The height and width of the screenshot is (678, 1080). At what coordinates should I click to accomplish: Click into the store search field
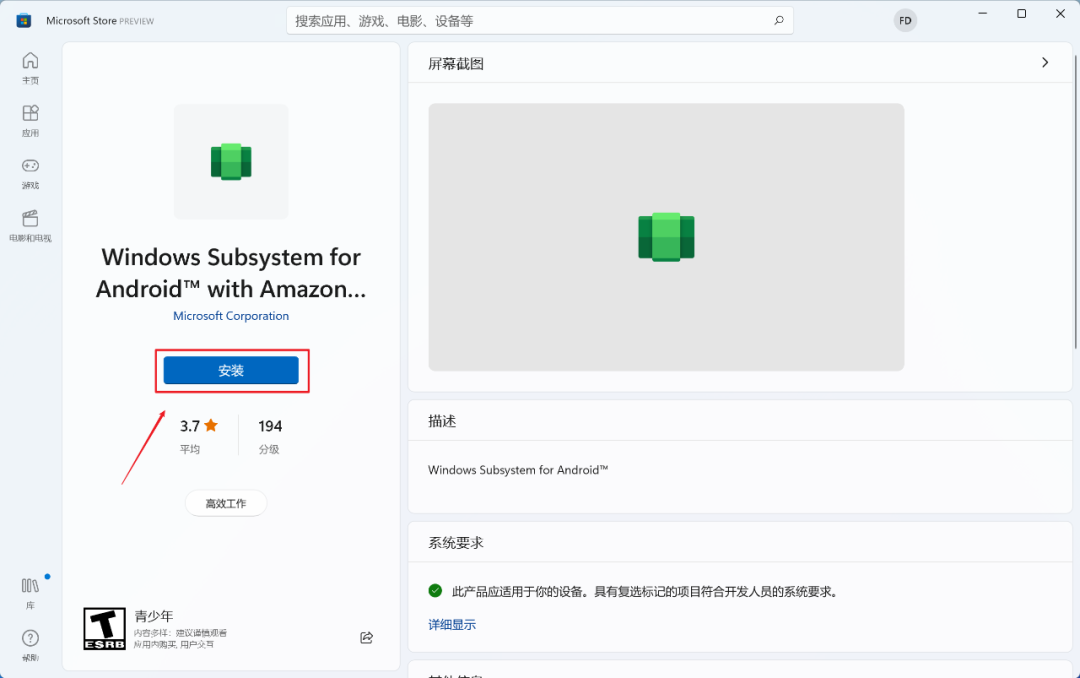point(530,21)
